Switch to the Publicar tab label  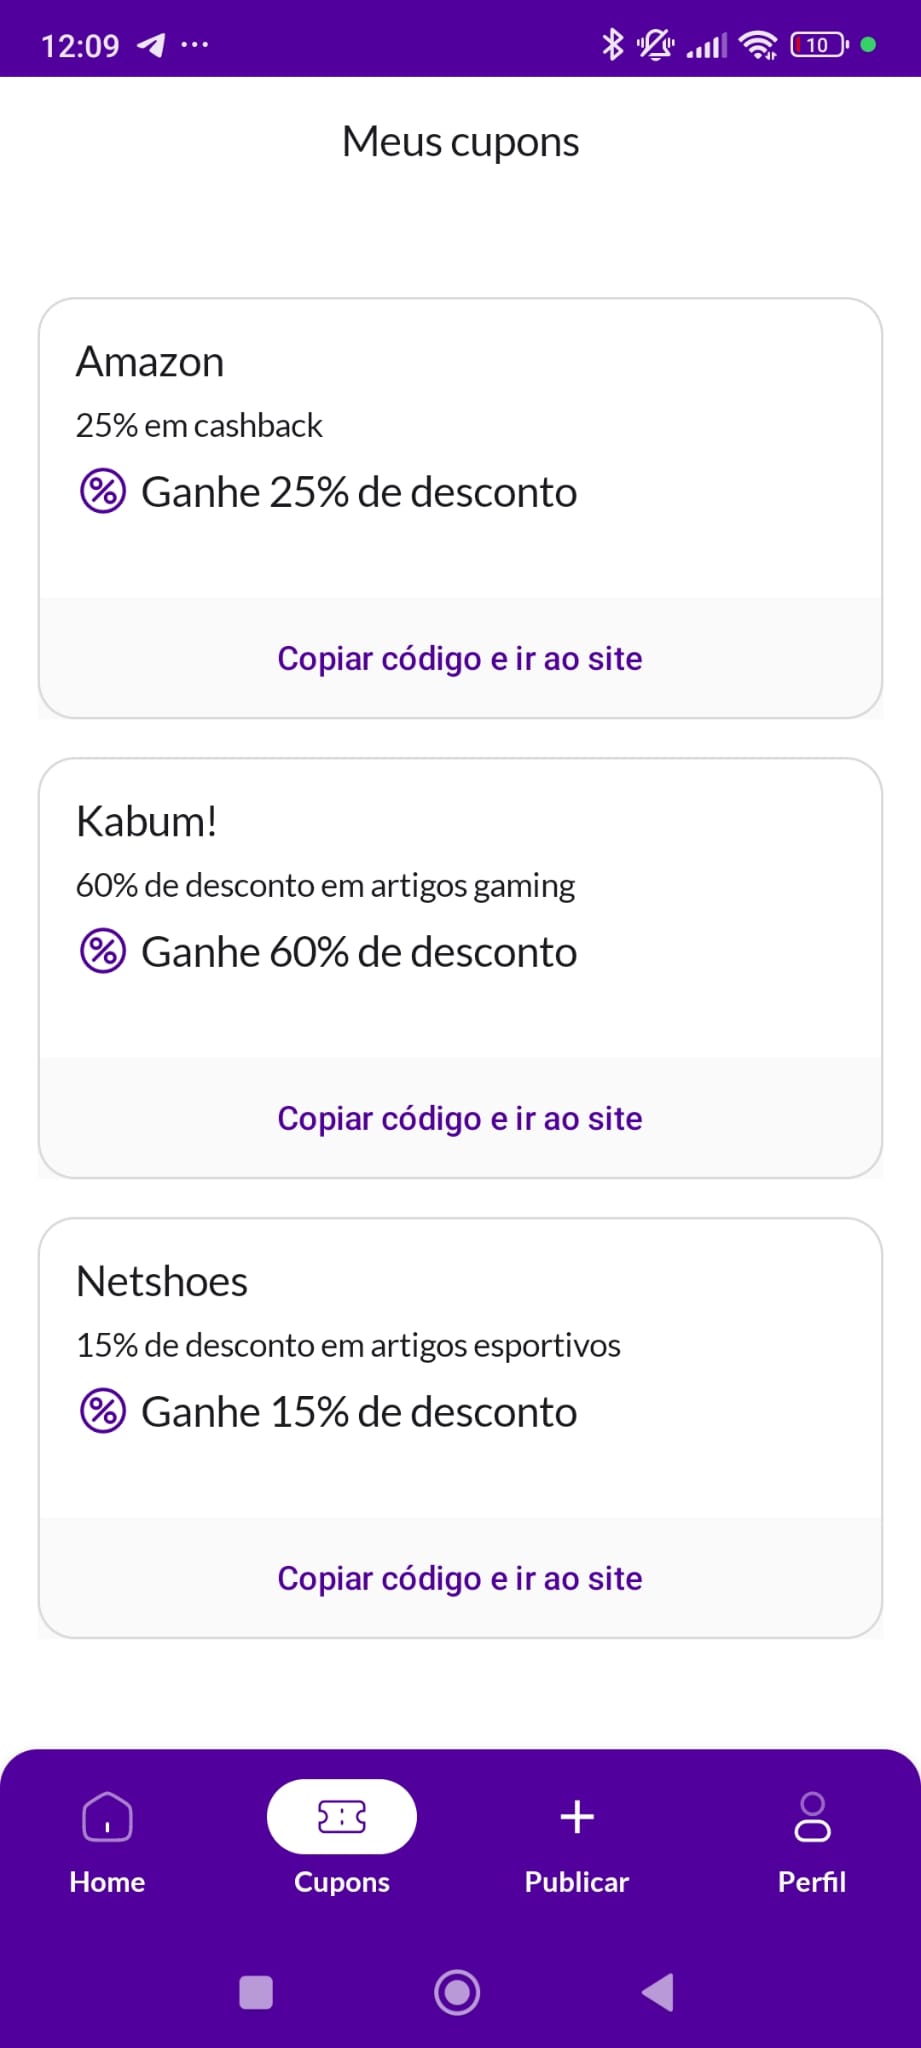[x=577, y=1882]
